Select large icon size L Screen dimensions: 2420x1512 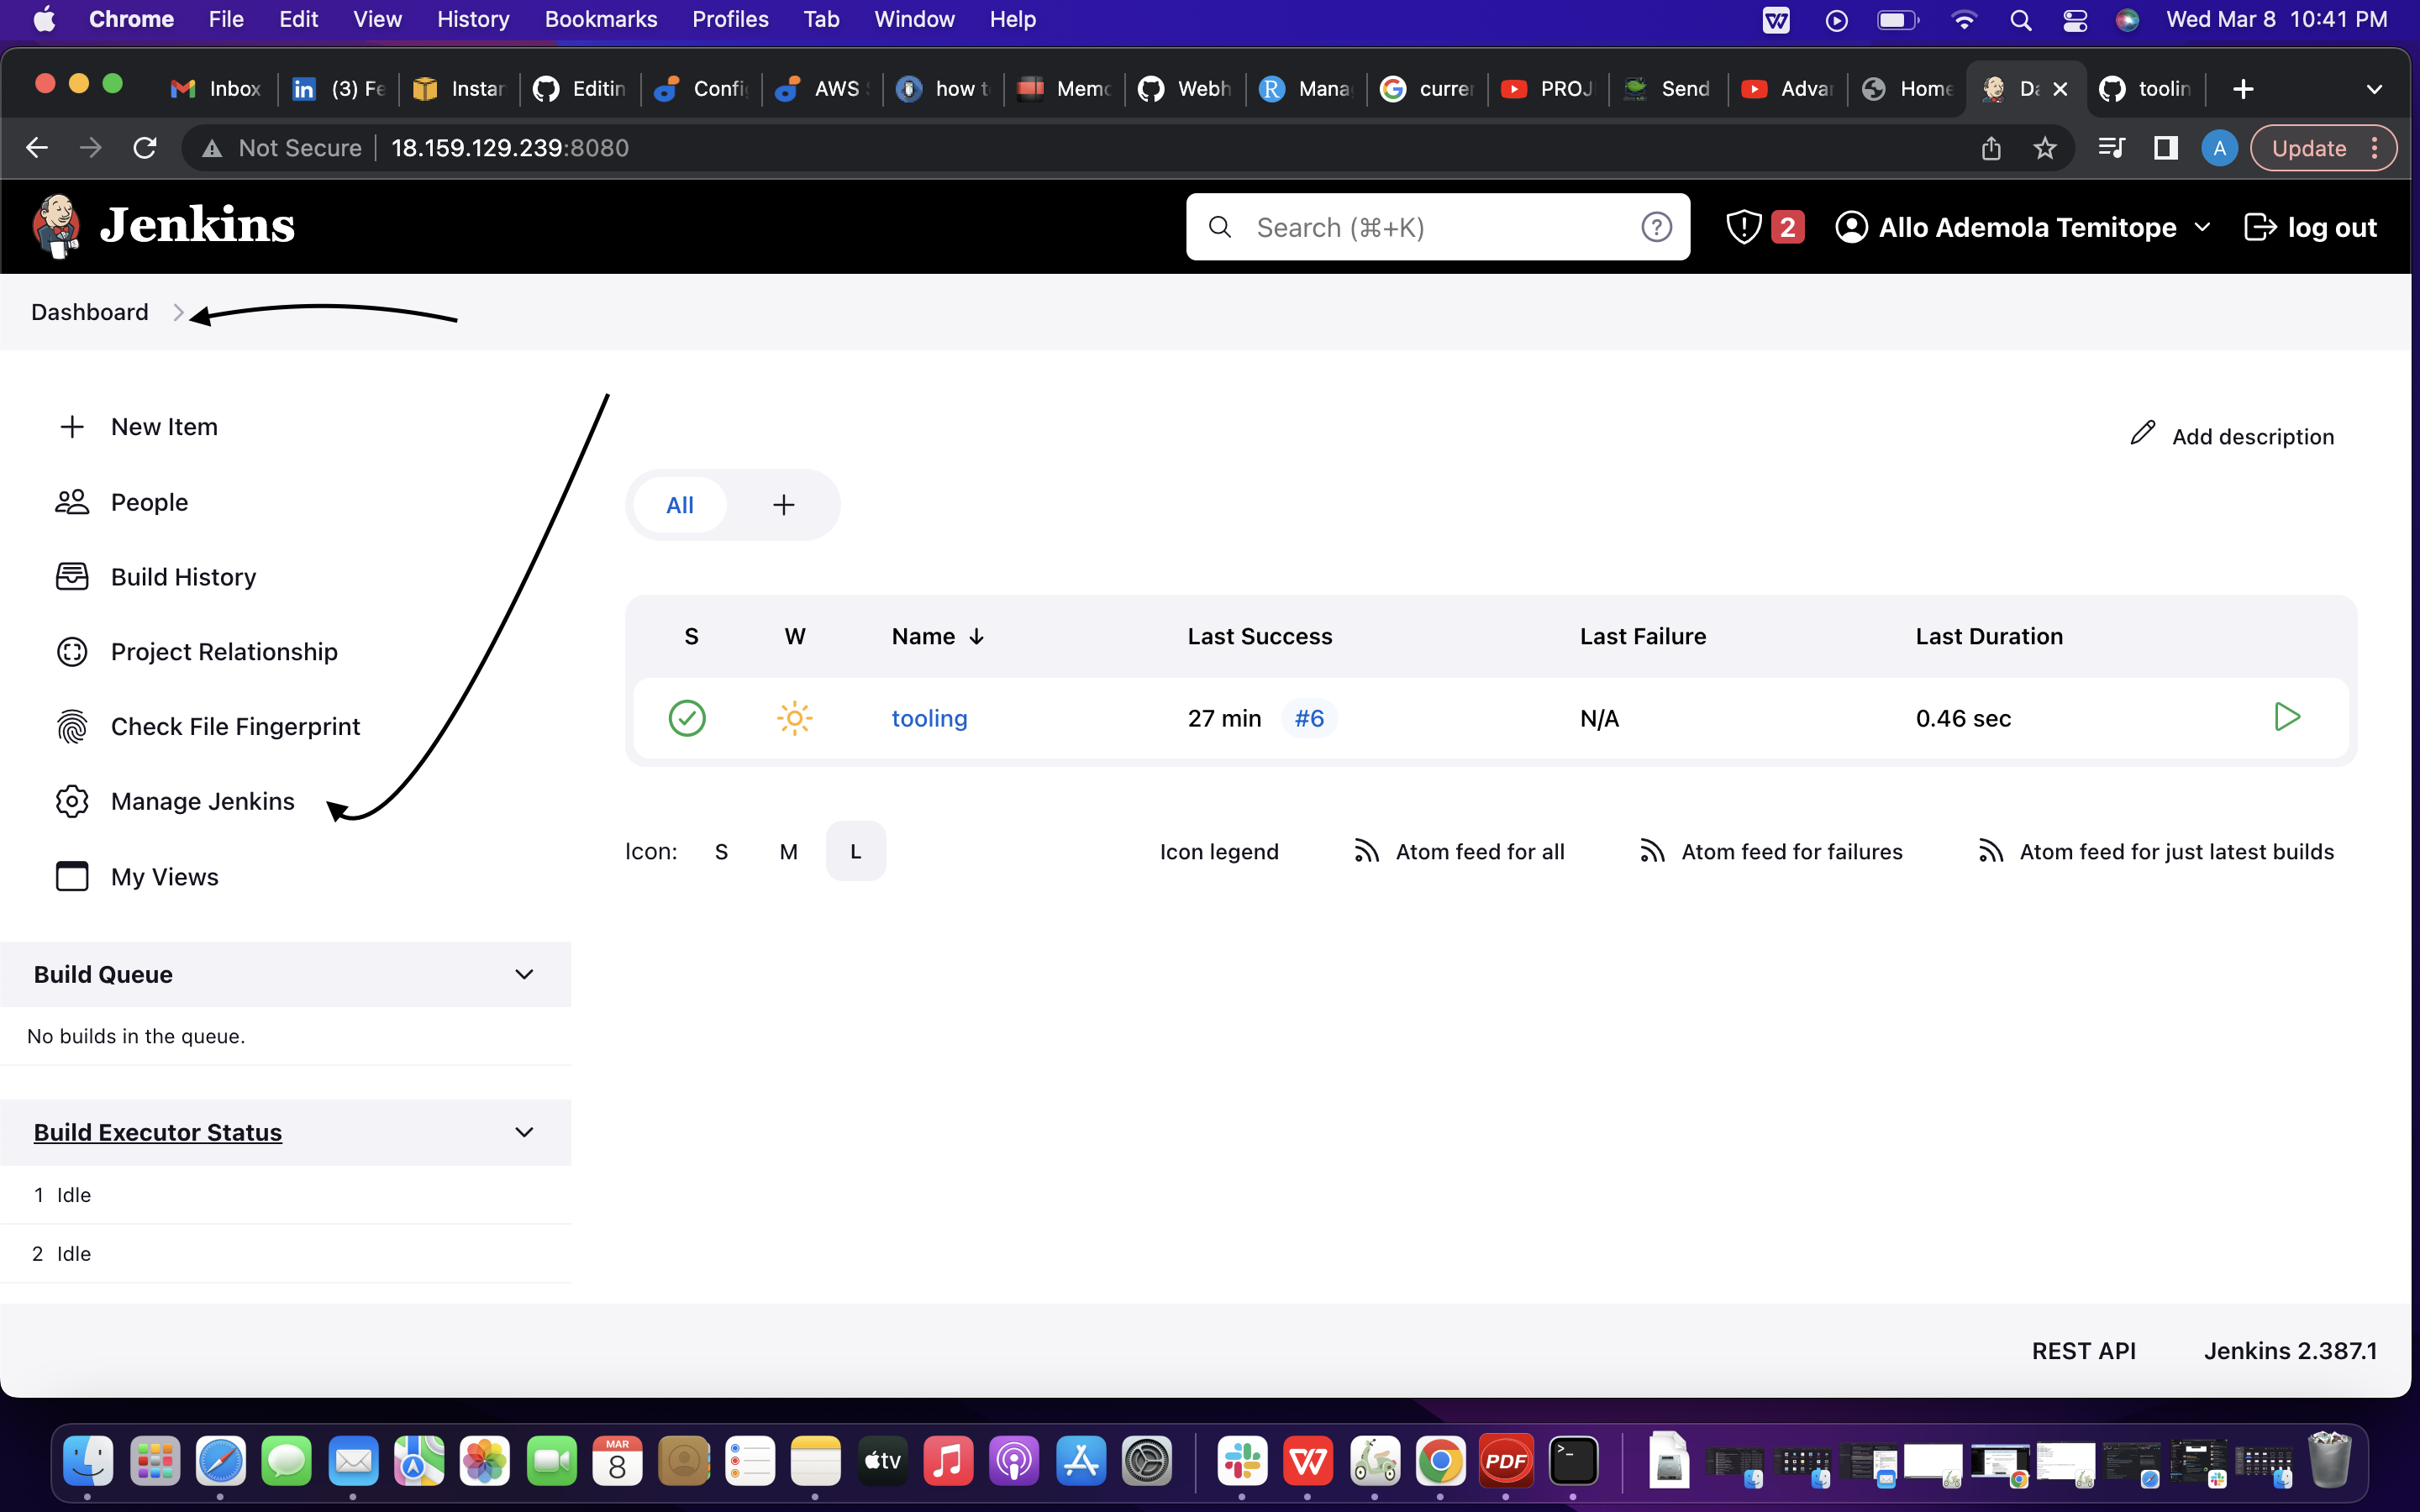click(x=855, y=851)
